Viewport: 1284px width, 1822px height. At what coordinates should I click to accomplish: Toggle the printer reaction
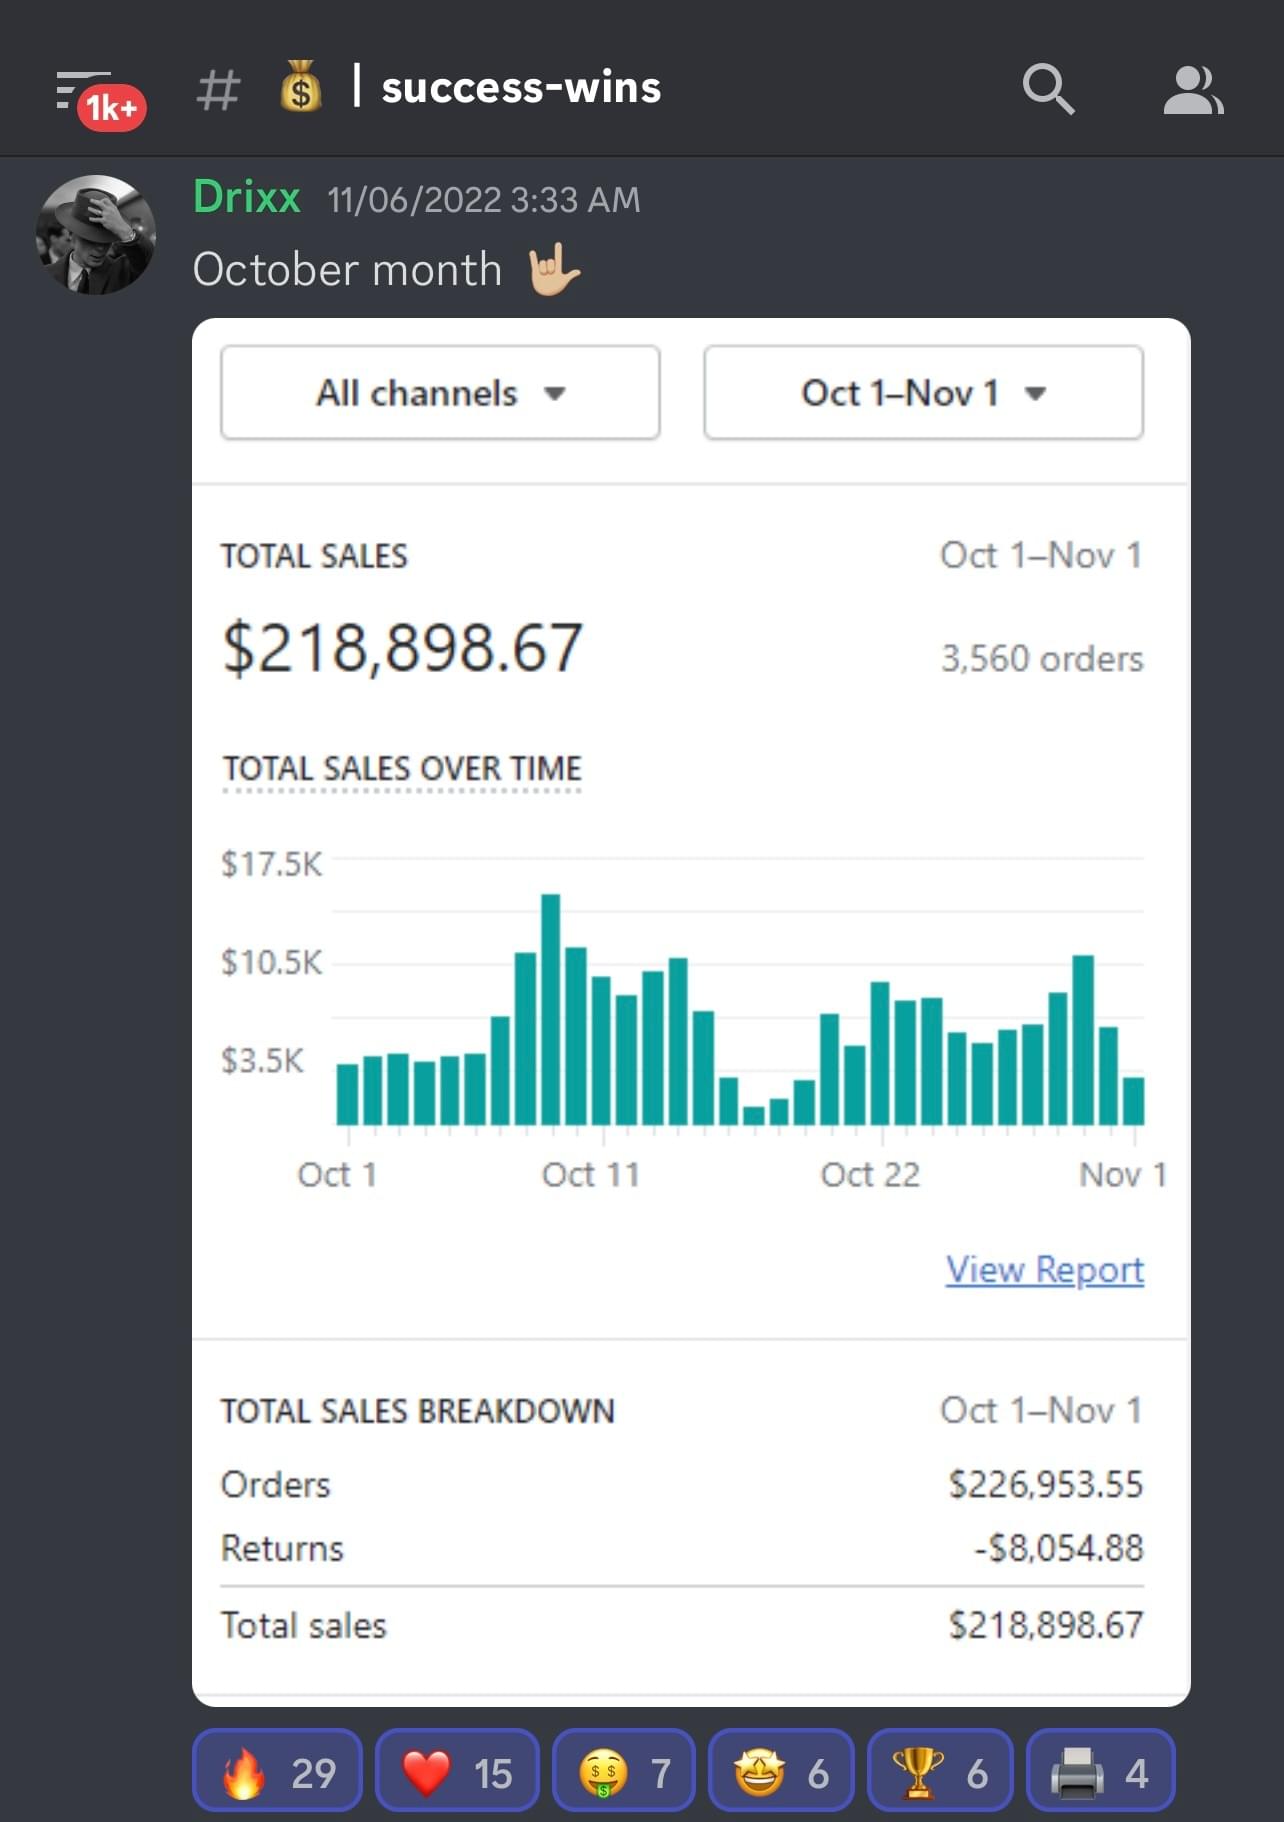click(x=1100, y=1772)
